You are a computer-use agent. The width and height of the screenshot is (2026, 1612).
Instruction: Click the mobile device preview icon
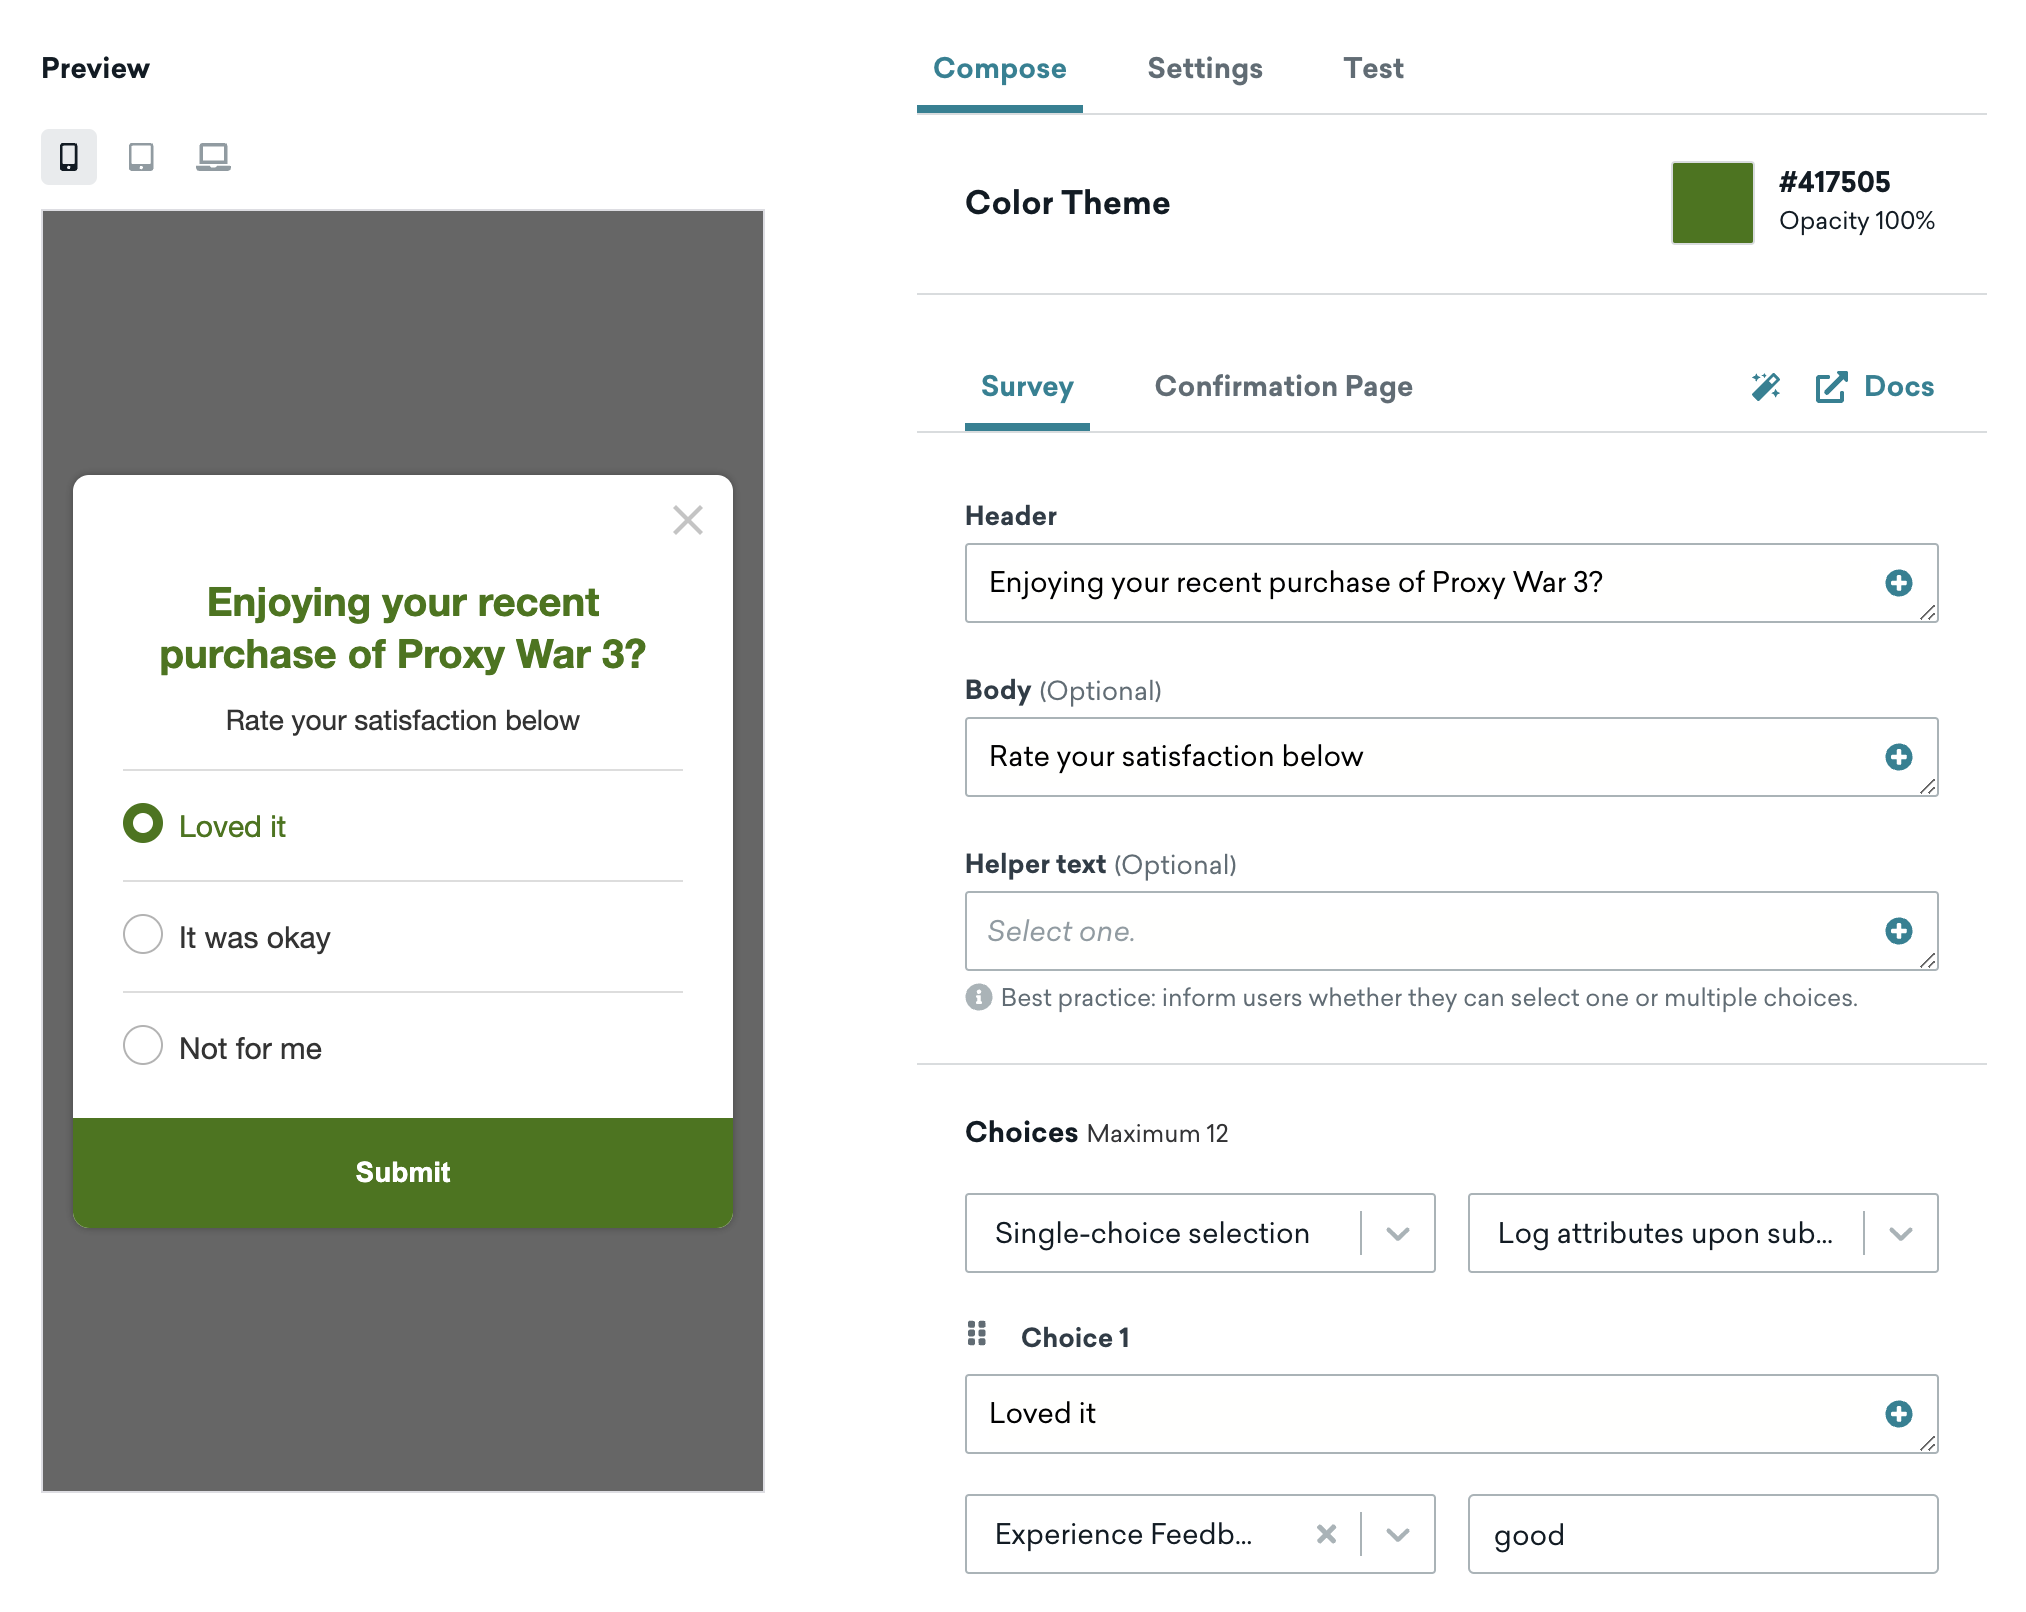[x=69, y=155]
